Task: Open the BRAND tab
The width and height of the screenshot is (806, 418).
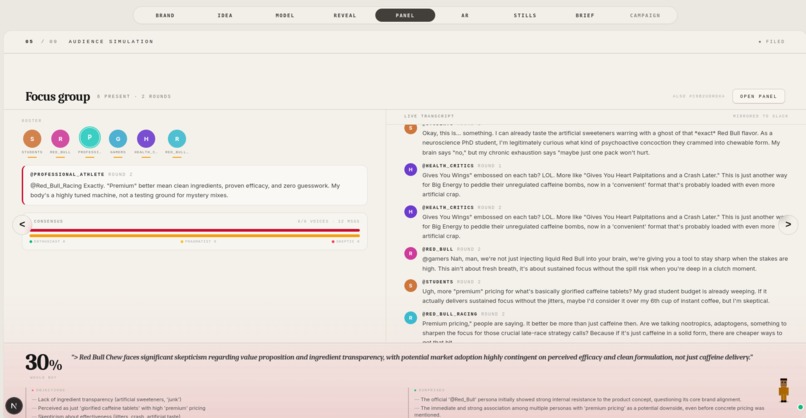Action: point(165,15)
